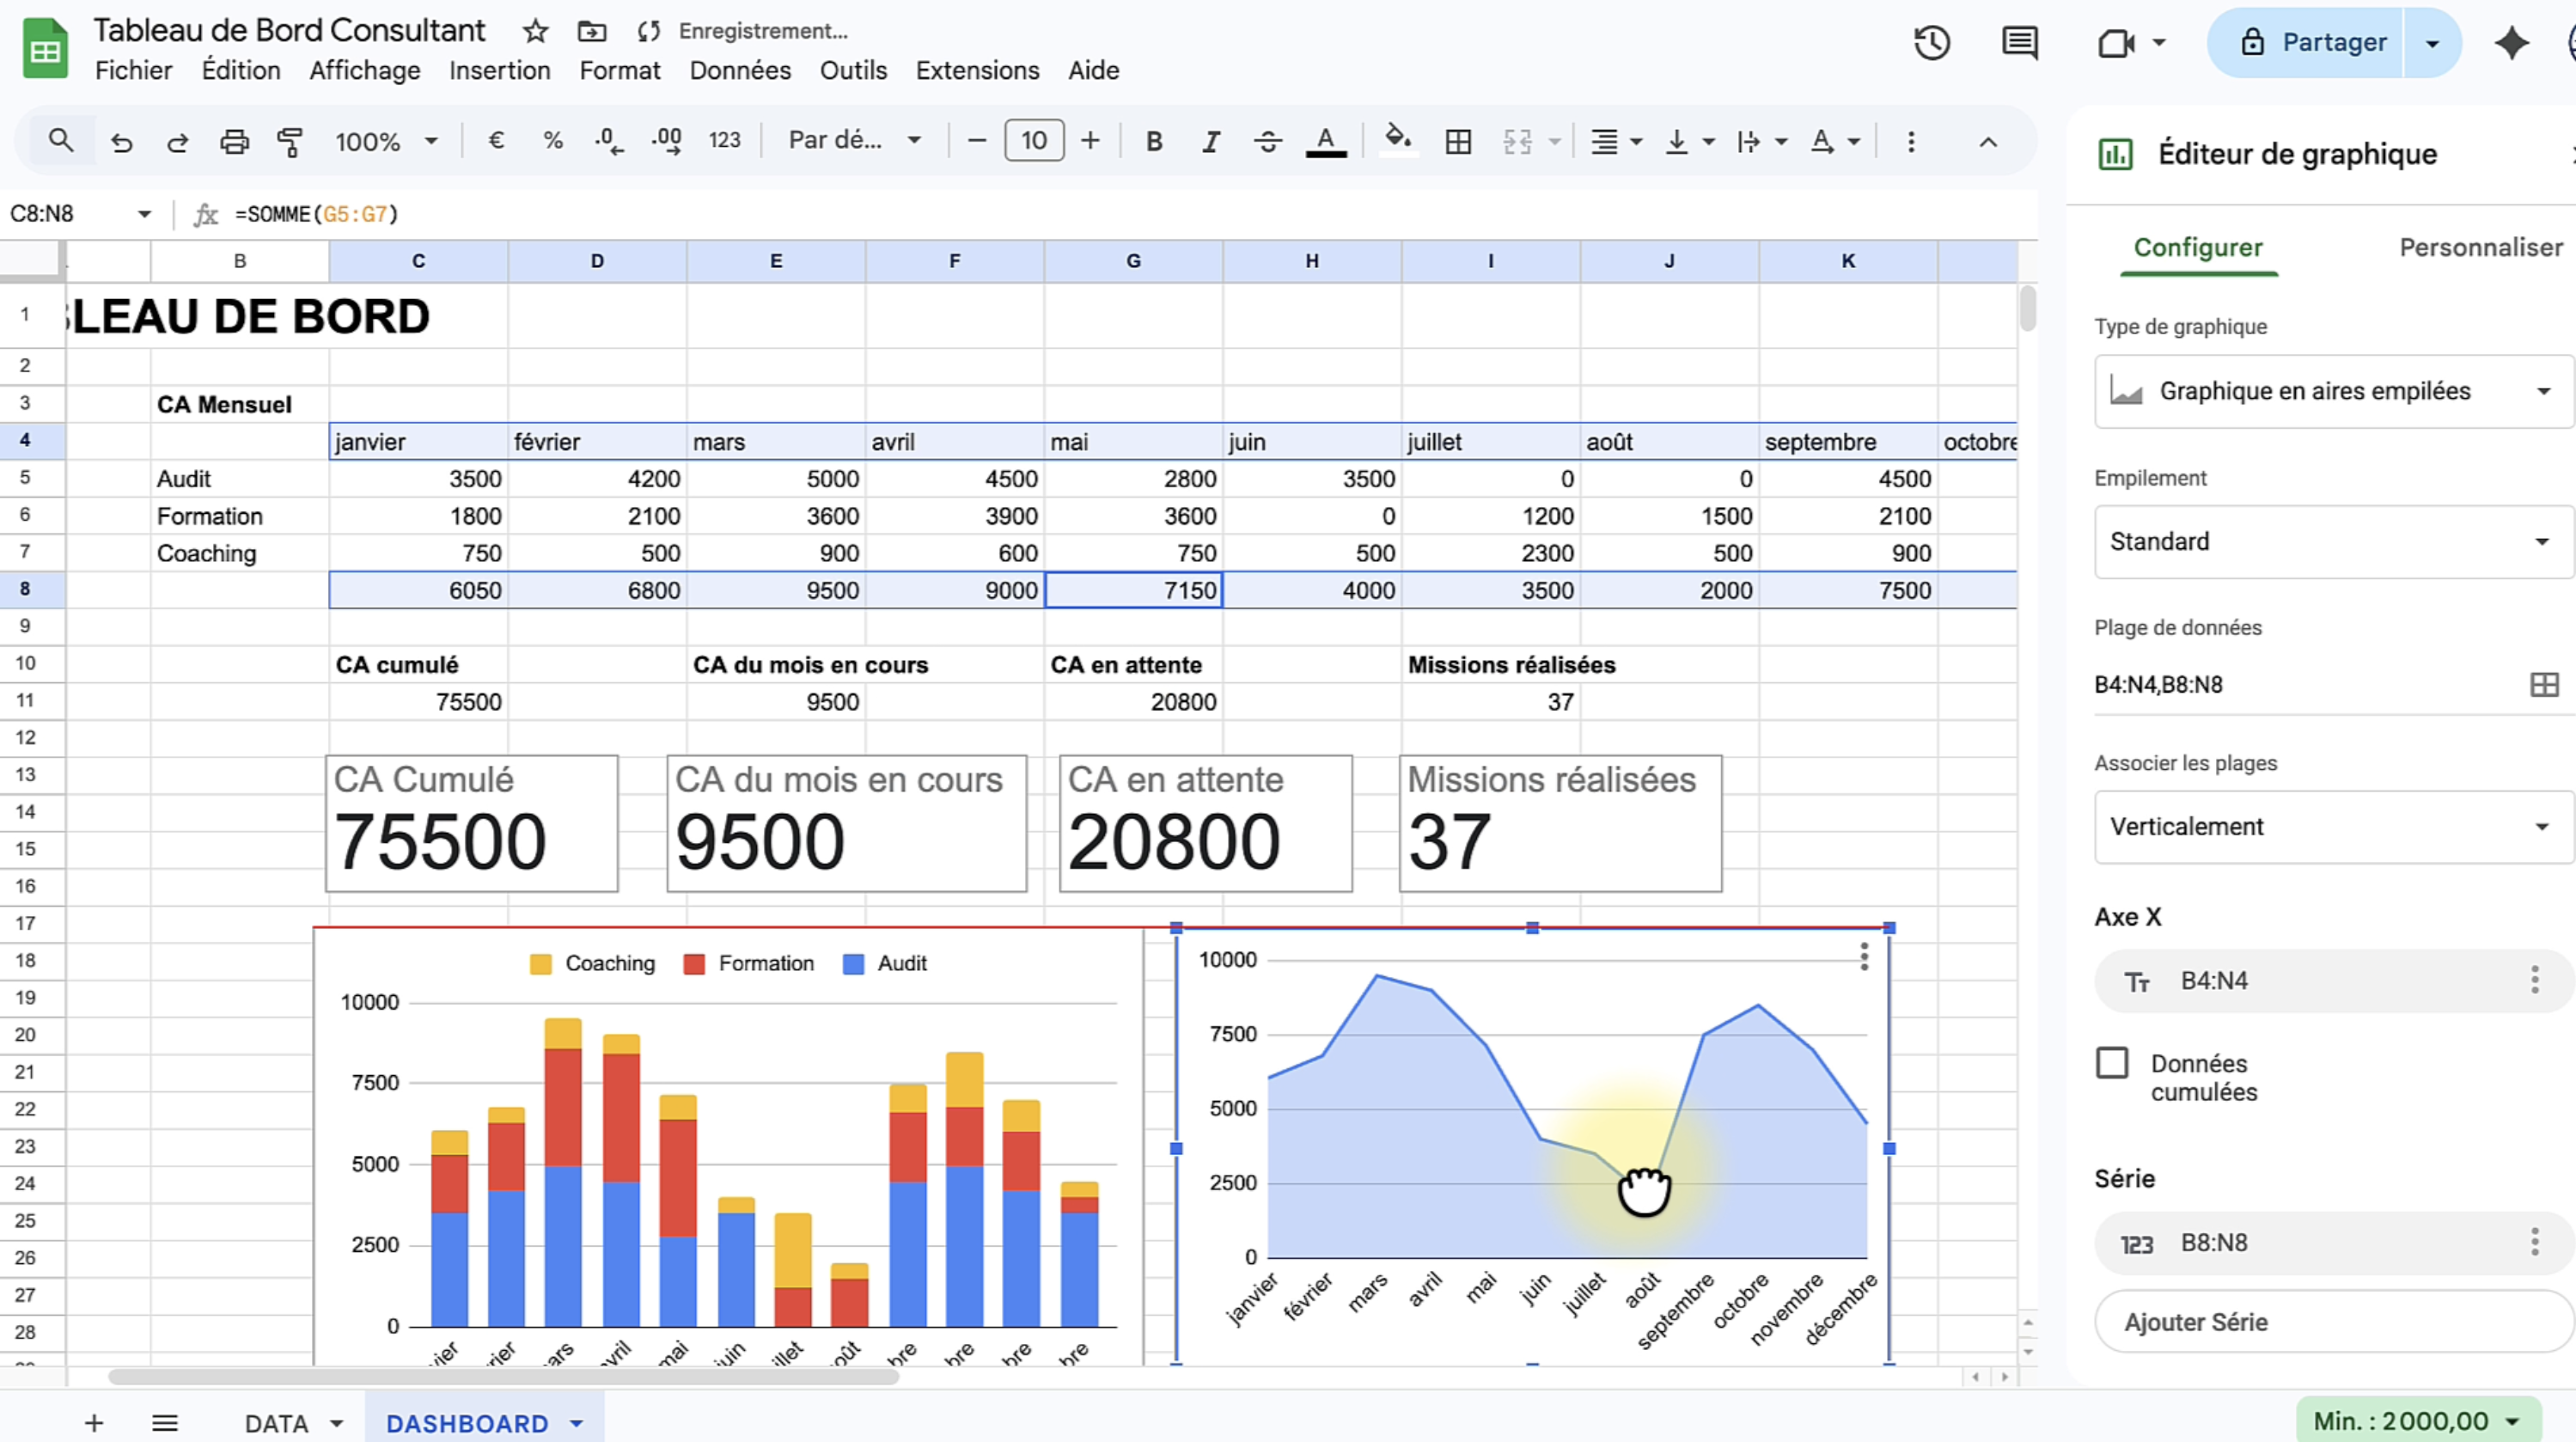Star the Tableau de Bord Consultant document
Viewport: 2576px width, 1442px height.
tap(536, 31)
